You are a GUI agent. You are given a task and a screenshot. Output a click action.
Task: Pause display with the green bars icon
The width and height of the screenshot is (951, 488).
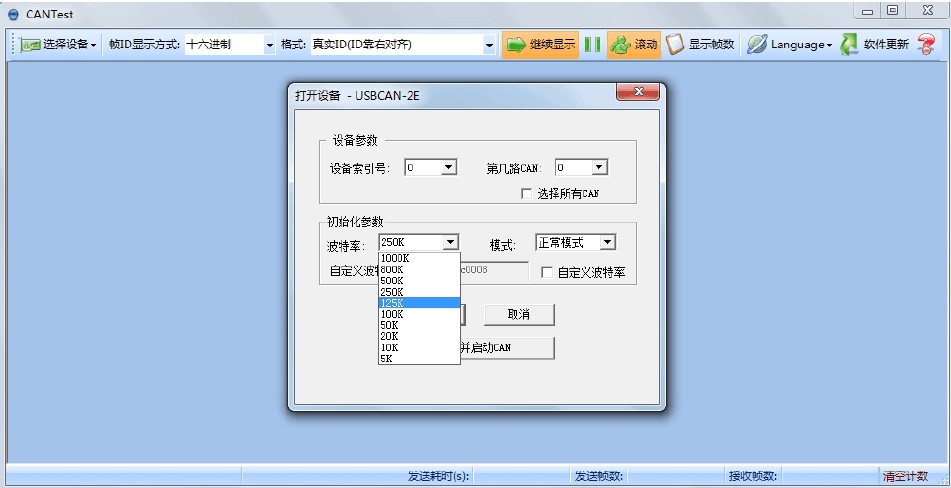(593, 44)
